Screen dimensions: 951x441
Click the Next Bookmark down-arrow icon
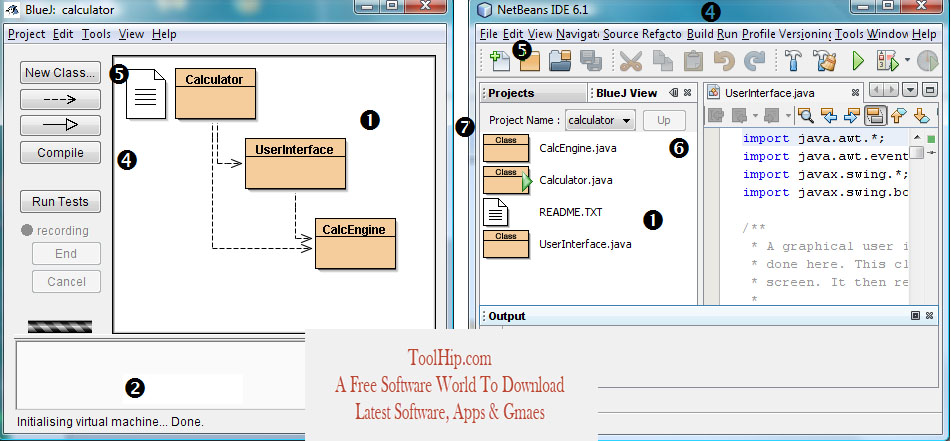[921, 115]
